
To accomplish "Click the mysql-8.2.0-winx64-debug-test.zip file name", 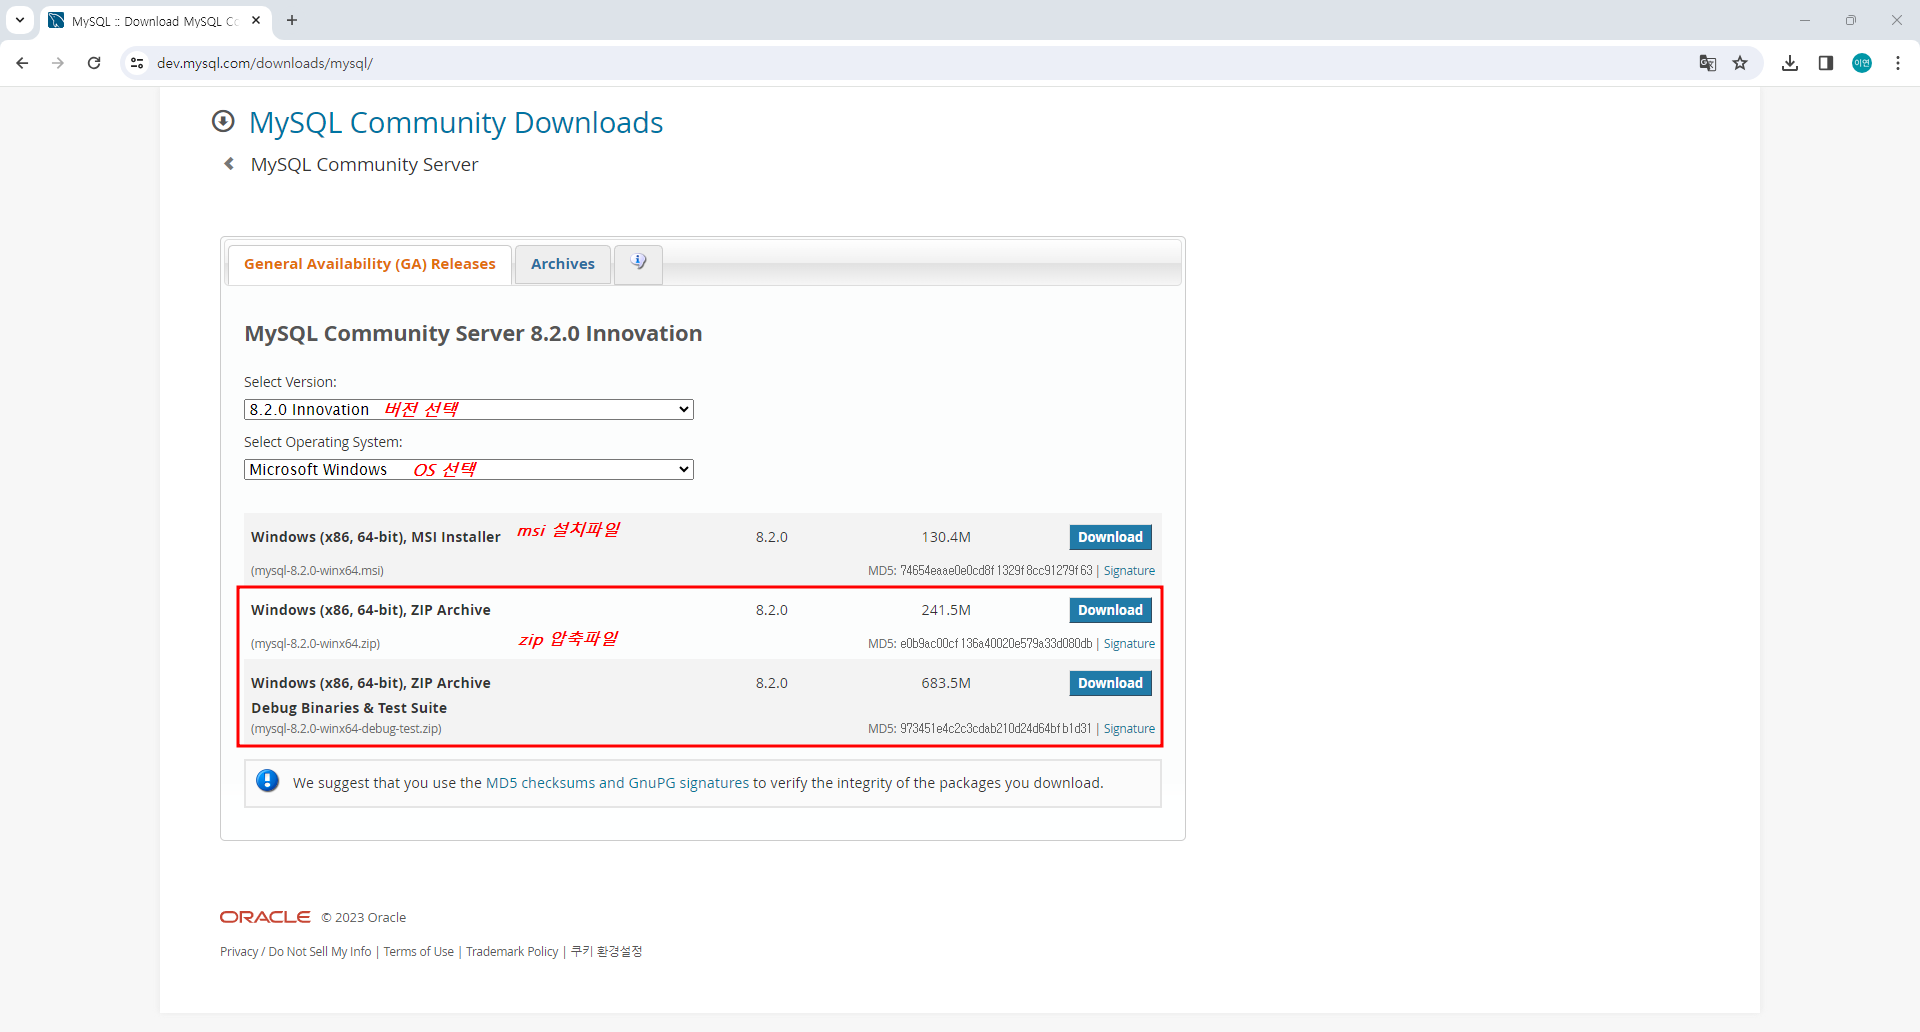I will (346, 729).
